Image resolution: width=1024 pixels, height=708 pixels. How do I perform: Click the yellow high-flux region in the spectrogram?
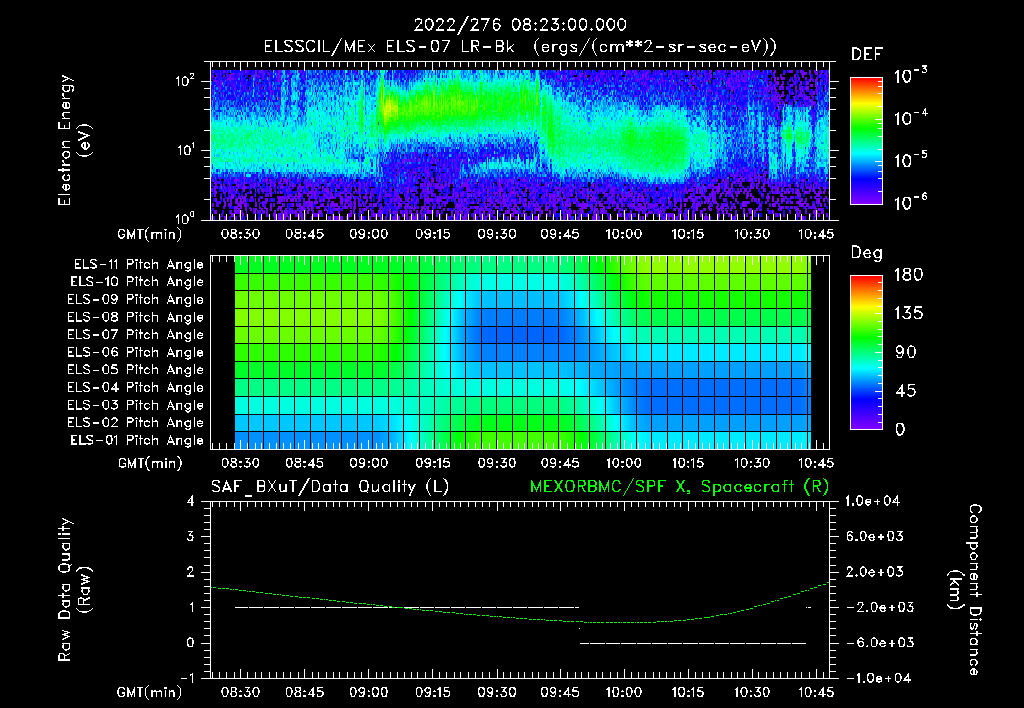390,108
